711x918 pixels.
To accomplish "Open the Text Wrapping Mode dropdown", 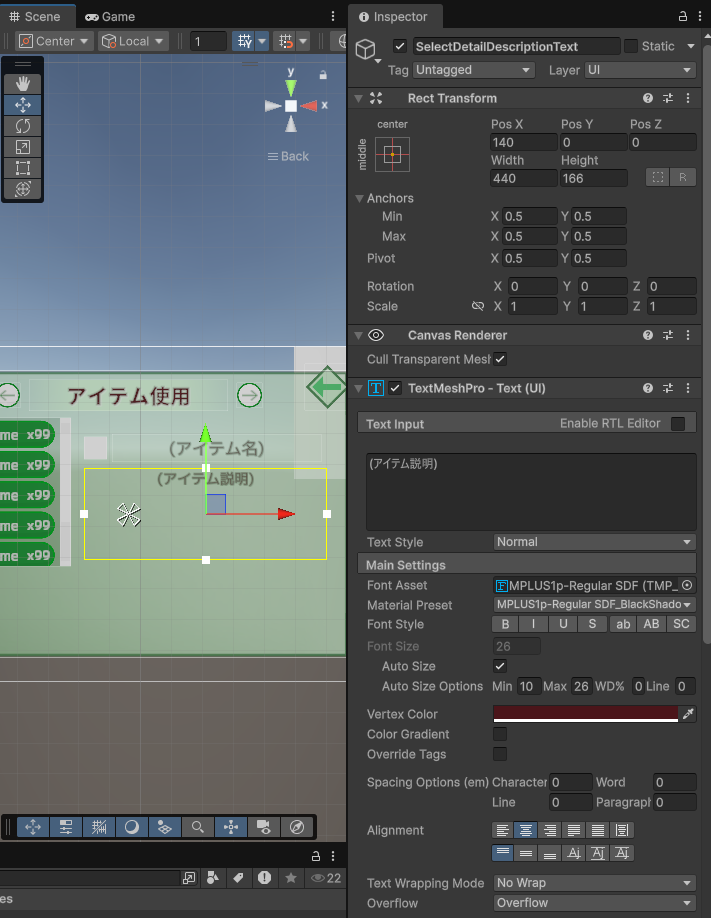I will point(594,883).
